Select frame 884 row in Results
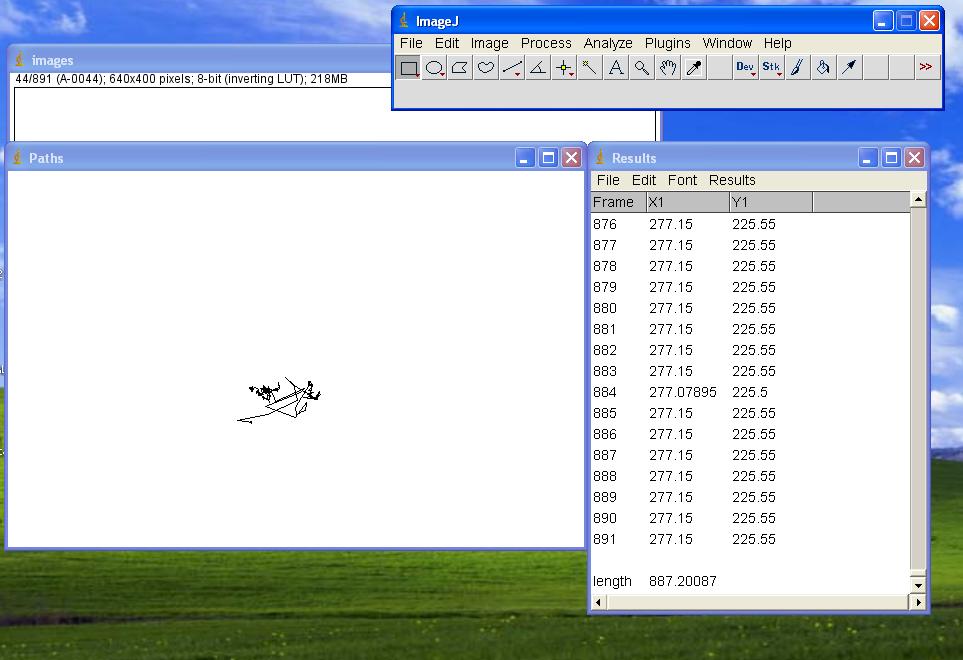This screenshot has height=660, width=963. tap(750, 392)
